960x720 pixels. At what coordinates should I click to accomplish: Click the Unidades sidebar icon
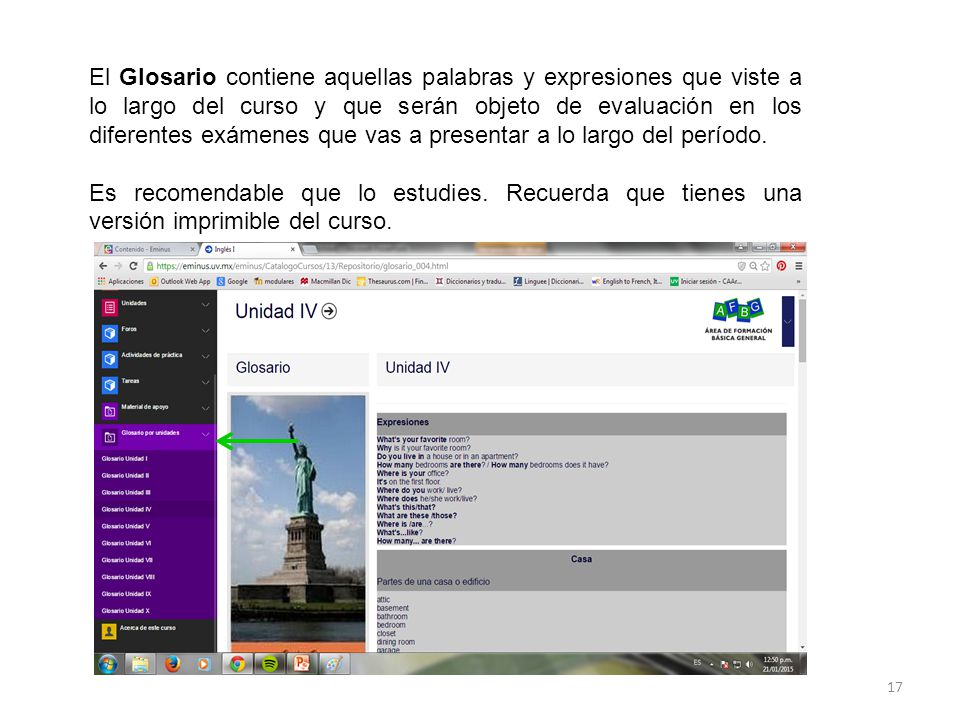[110, 307]
